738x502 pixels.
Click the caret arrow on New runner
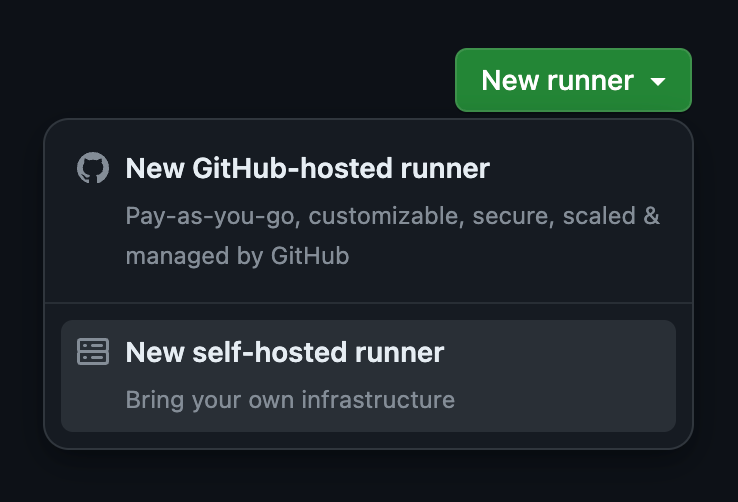(658, 81)
